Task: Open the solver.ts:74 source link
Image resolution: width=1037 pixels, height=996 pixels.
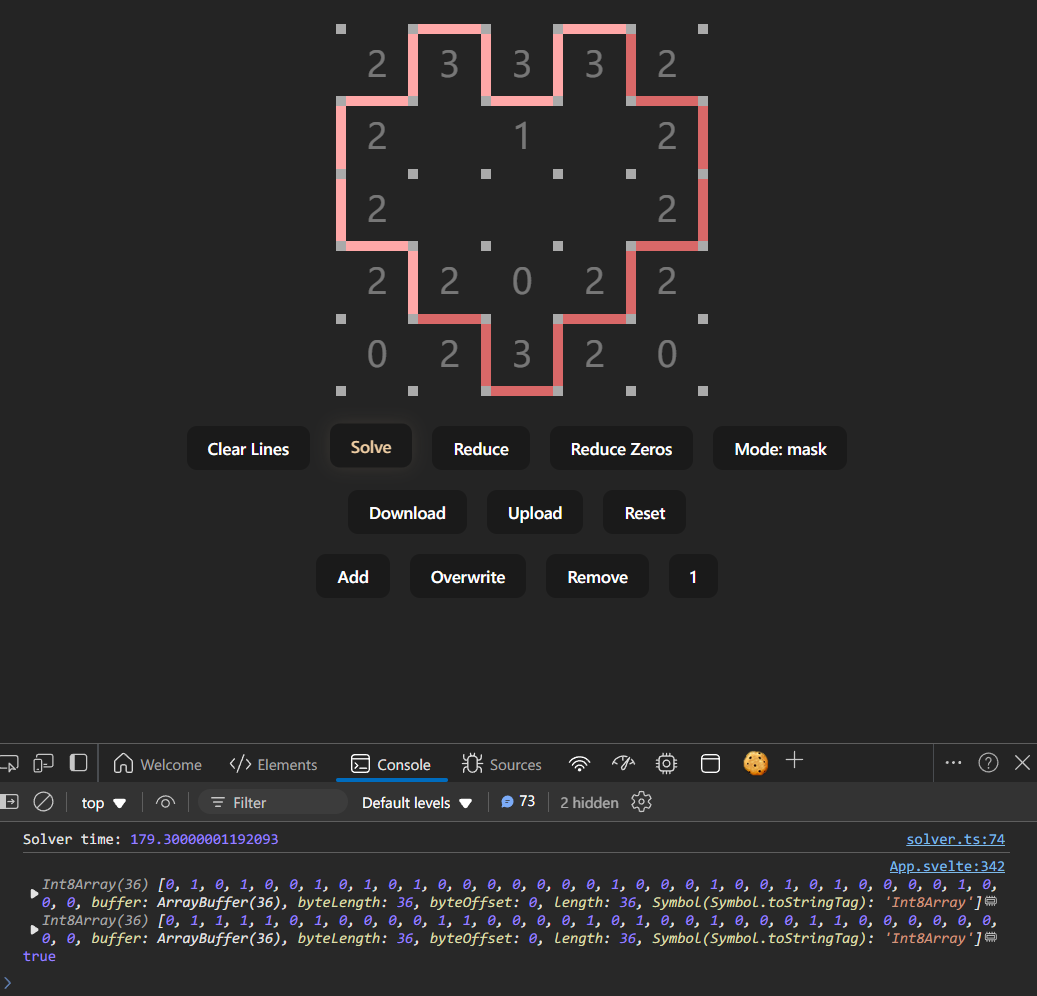Action: tap(955, 839)
